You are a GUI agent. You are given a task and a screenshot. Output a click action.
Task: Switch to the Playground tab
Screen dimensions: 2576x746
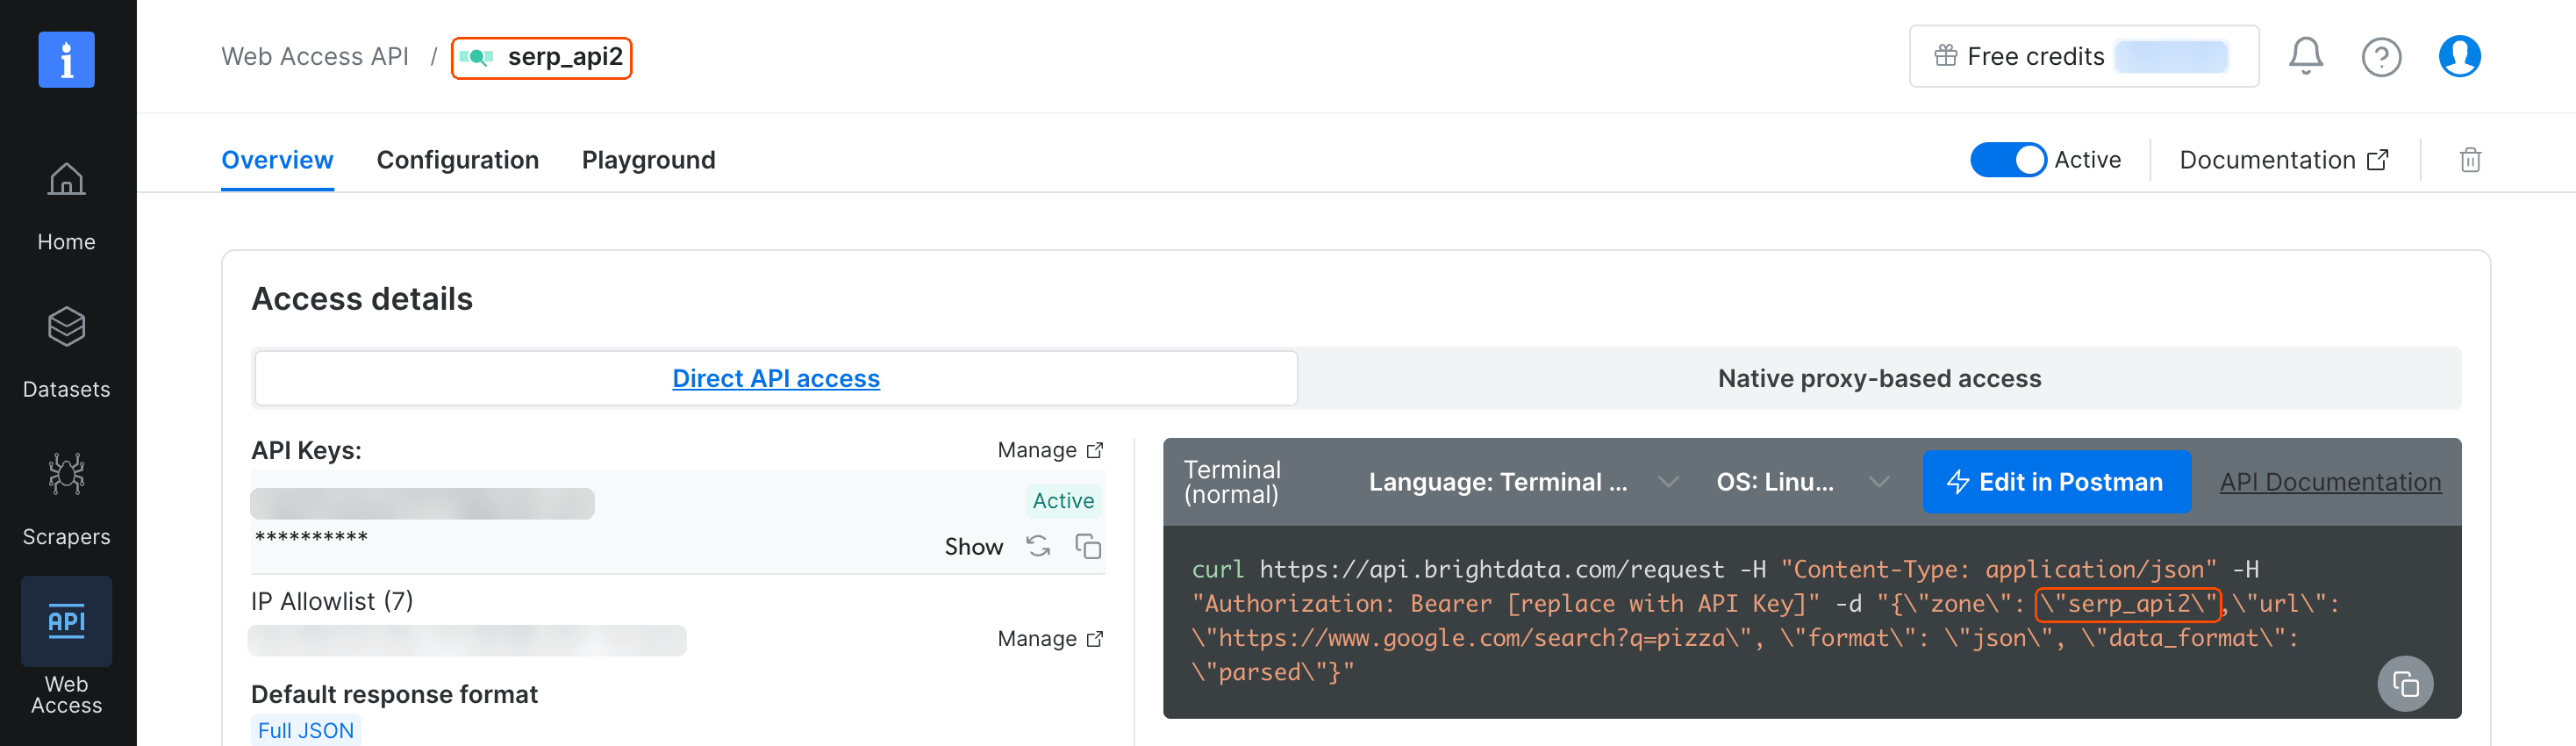[648, 160]
